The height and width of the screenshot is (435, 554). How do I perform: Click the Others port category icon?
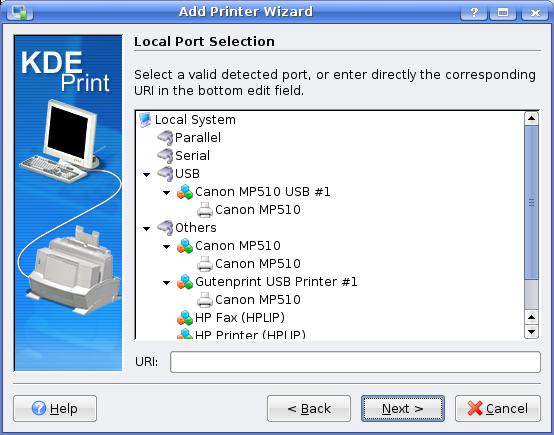tap(165, 228)
